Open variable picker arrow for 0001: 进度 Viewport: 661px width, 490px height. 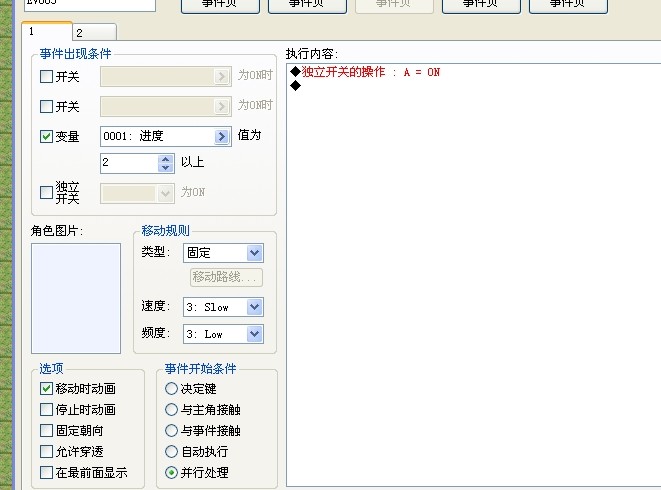(222, 136)
